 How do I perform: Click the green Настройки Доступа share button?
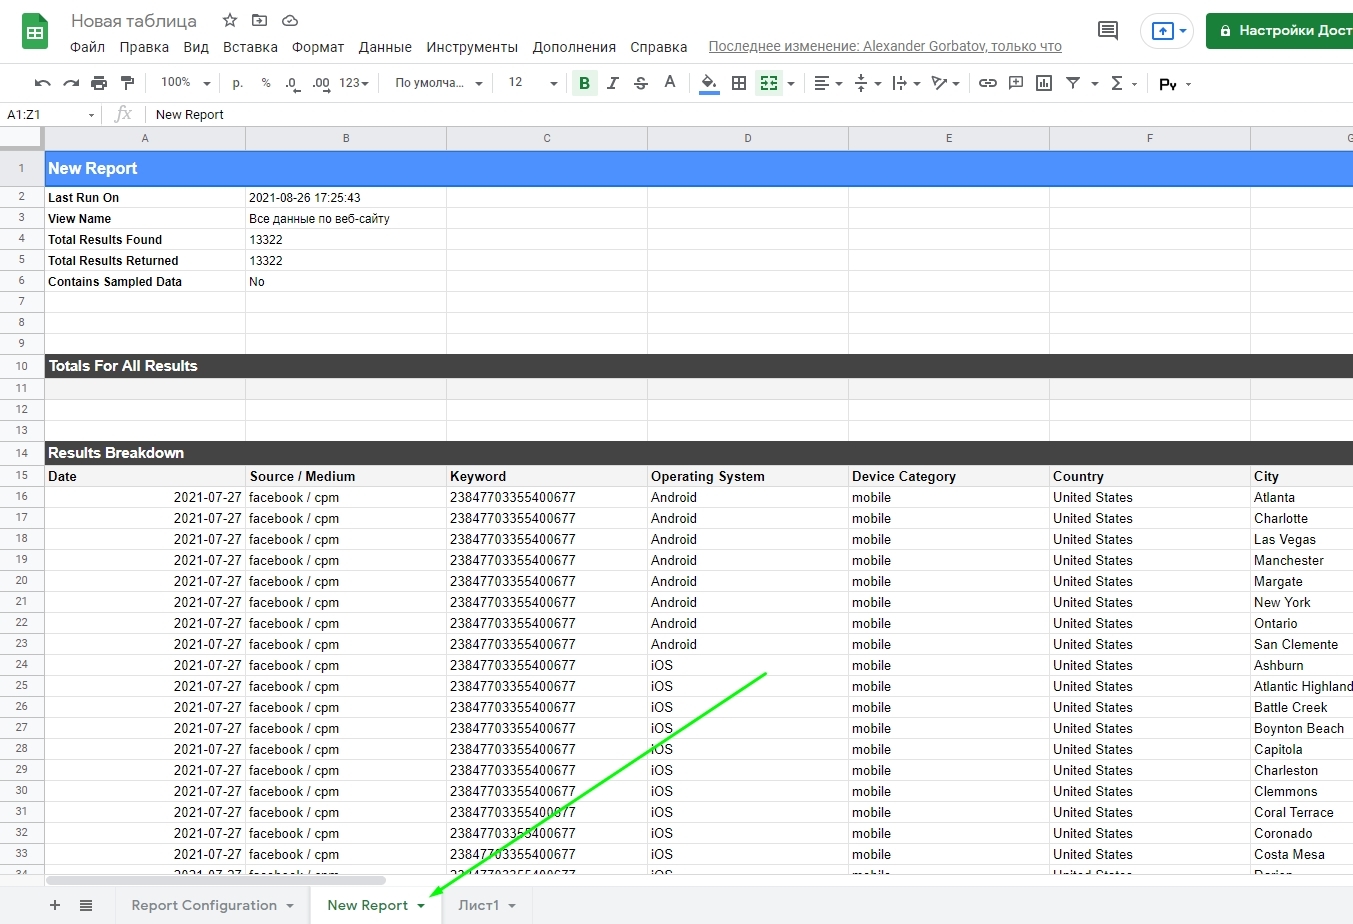click(1281, 31)
